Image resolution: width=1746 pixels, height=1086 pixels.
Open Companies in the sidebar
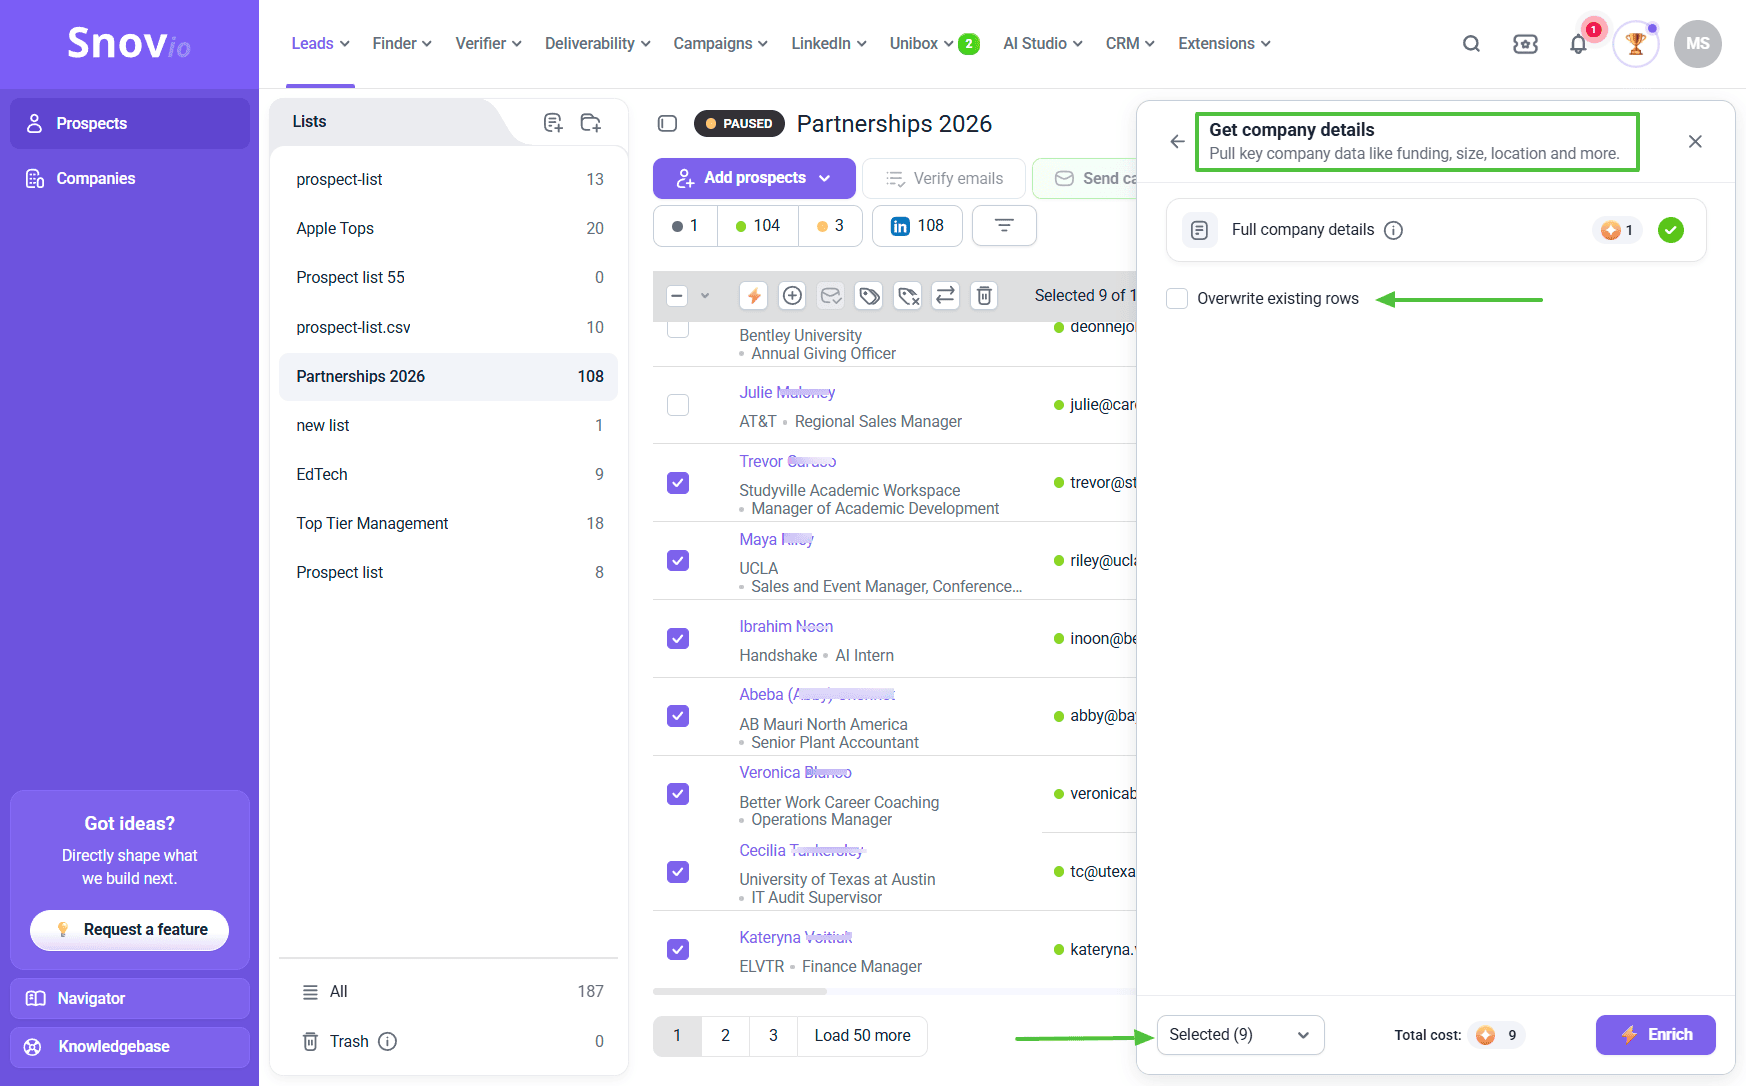[130, 179]
